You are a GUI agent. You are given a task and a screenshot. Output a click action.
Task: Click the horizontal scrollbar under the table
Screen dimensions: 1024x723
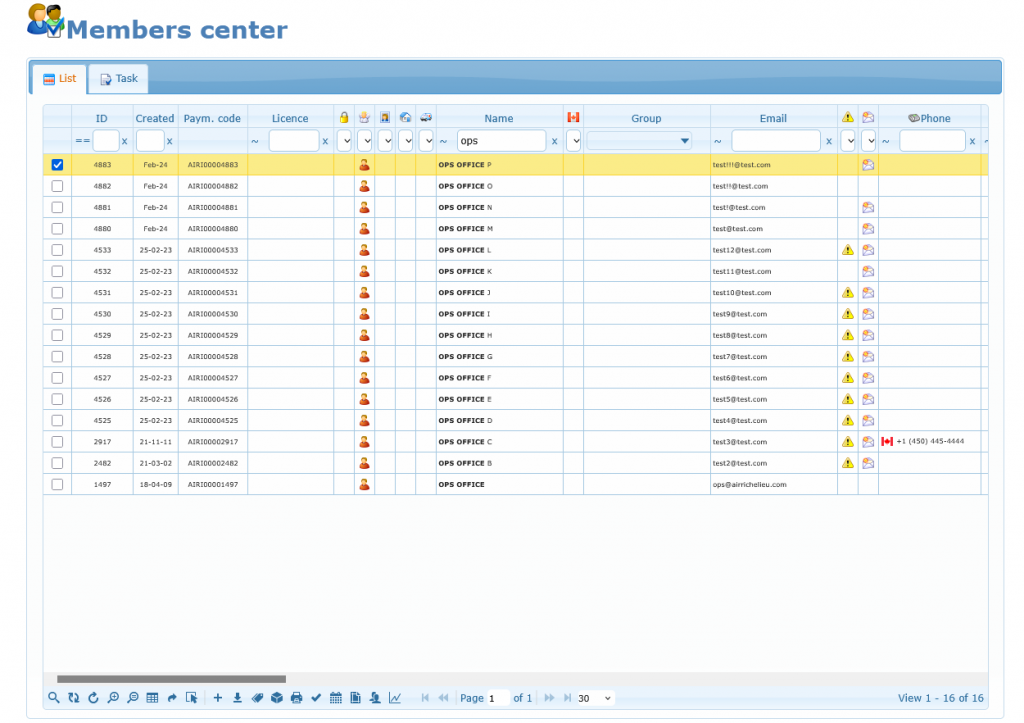[x=171, y=679]
